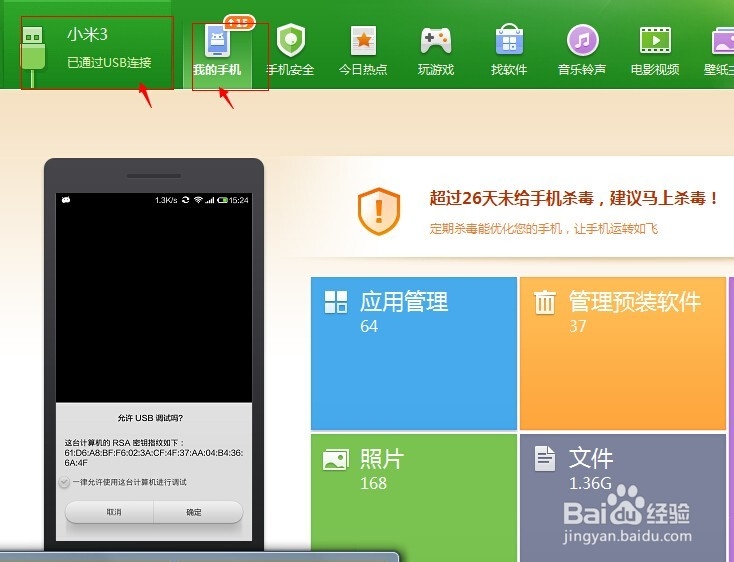Click the RSA fingerprint text

tap(154, 453)
